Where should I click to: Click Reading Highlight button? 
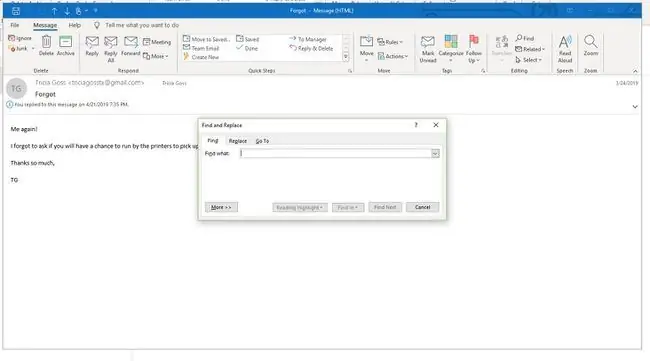pos(300,207)
